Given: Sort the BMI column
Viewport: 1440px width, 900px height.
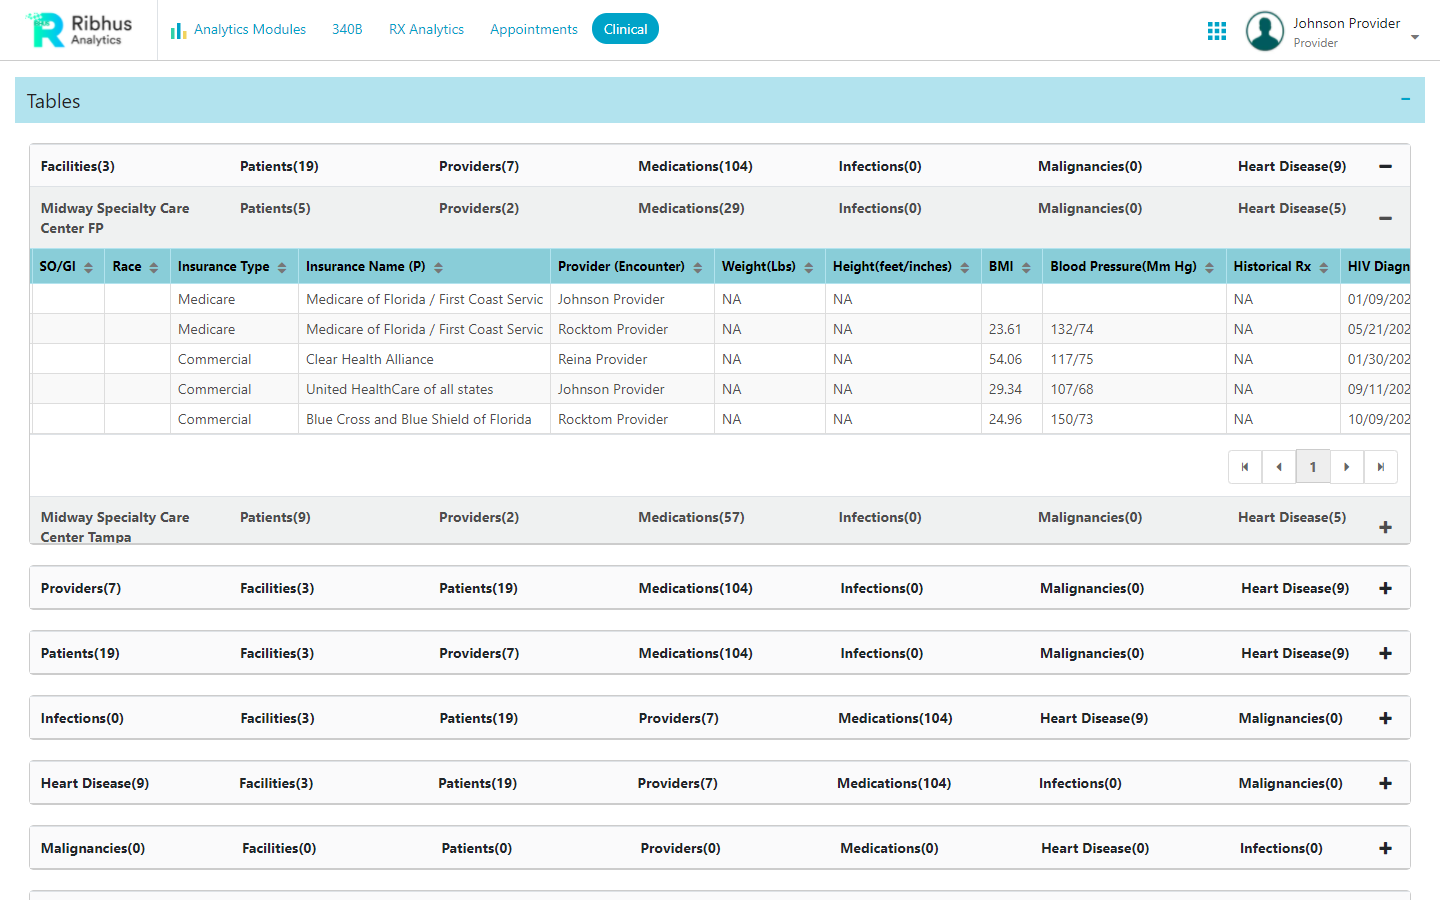Looking at the screenshot, I should coord(1026,266).
